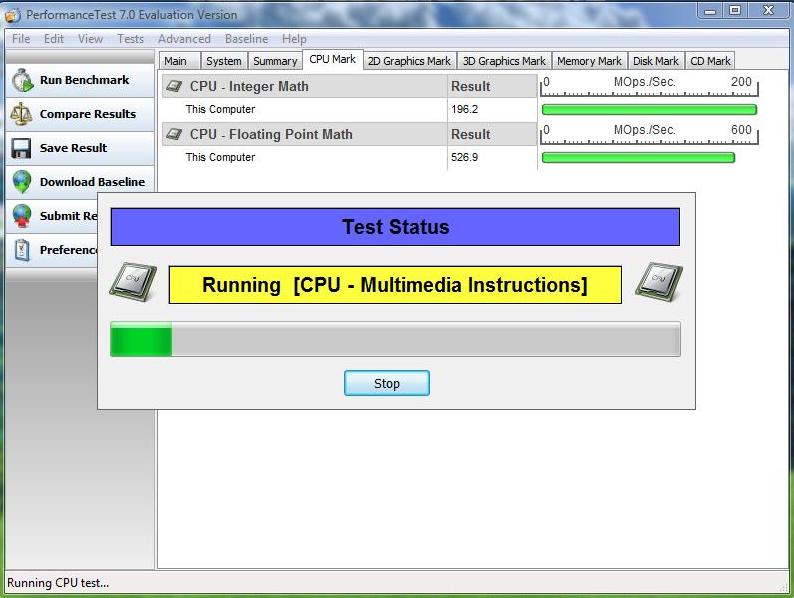Click the Submit Results globe icon
794x598 pixels.
click(x=22, y=216)
